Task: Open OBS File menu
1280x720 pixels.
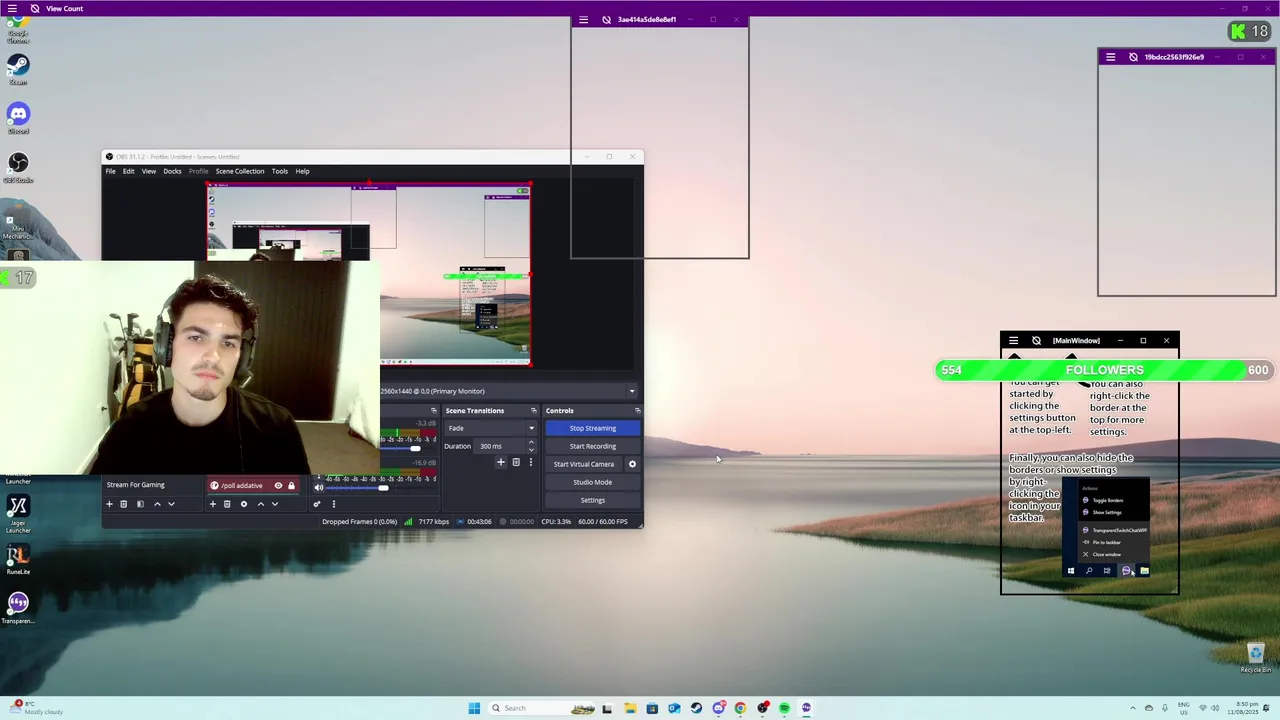Action: [111, 171]
